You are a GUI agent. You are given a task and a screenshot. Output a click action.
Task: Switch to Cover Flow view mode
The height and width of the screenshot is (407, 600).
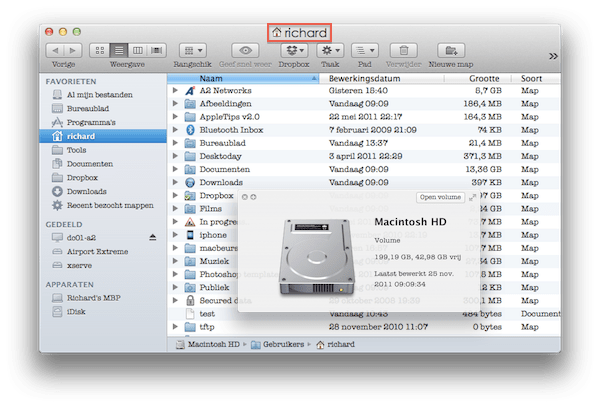(x=157, y=50)
